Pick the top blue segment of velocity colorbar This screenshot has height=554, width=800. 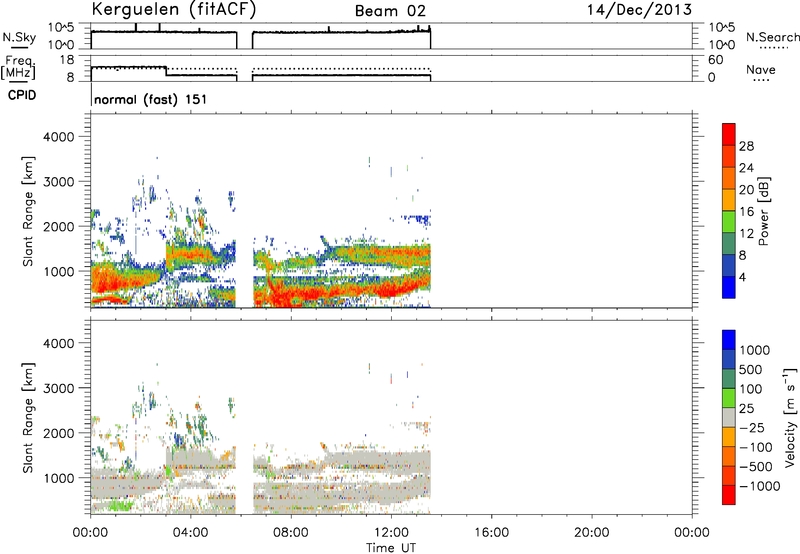click(729, 340)
